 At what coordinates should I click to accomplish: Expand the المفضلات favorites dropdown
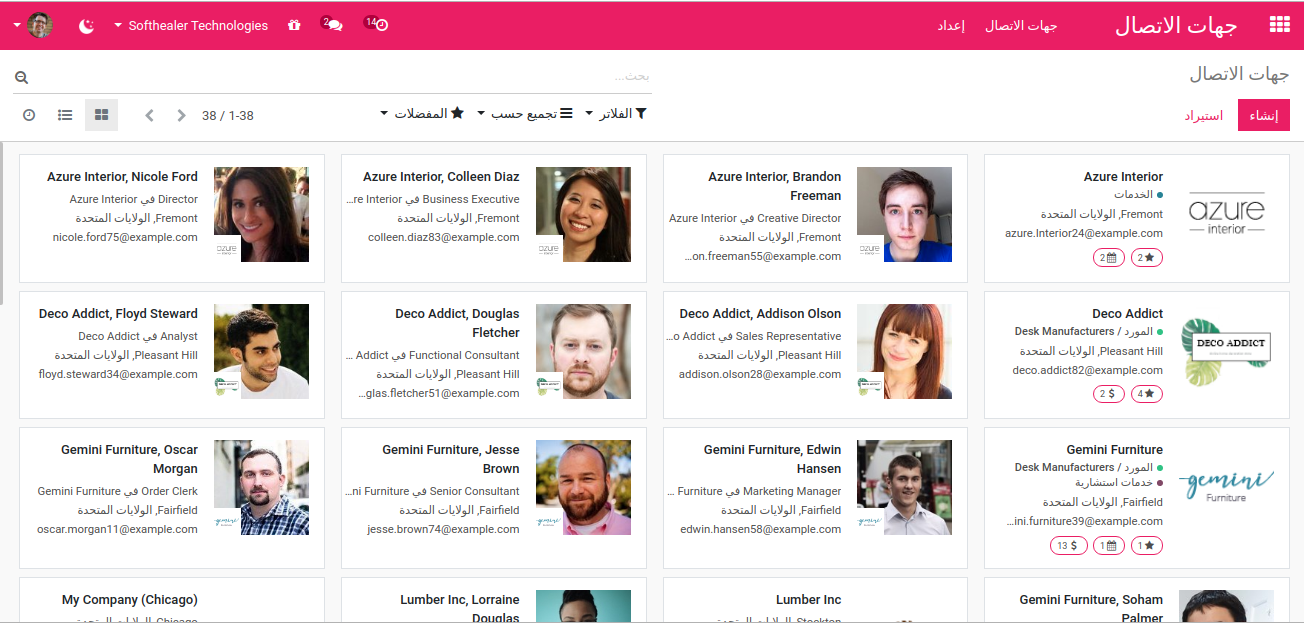click(422, 114)
